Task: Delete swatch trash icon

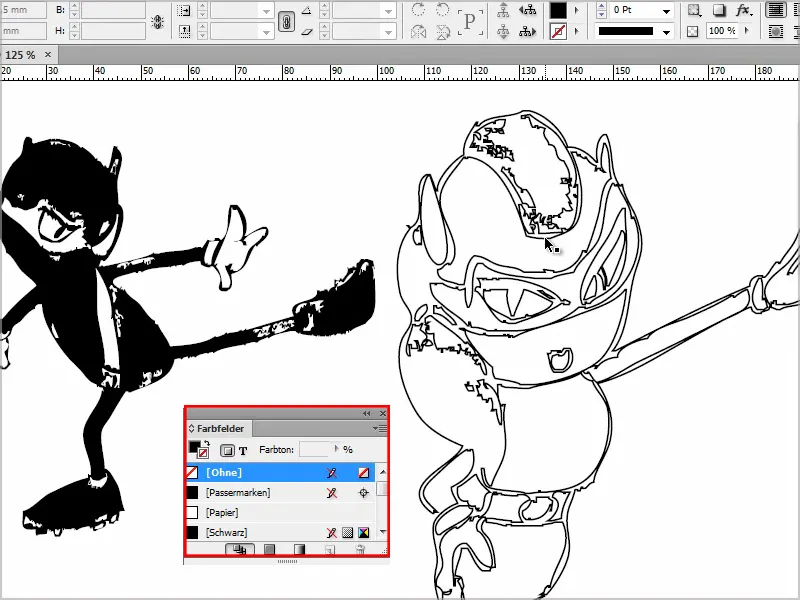Action: tap(360, 549)
